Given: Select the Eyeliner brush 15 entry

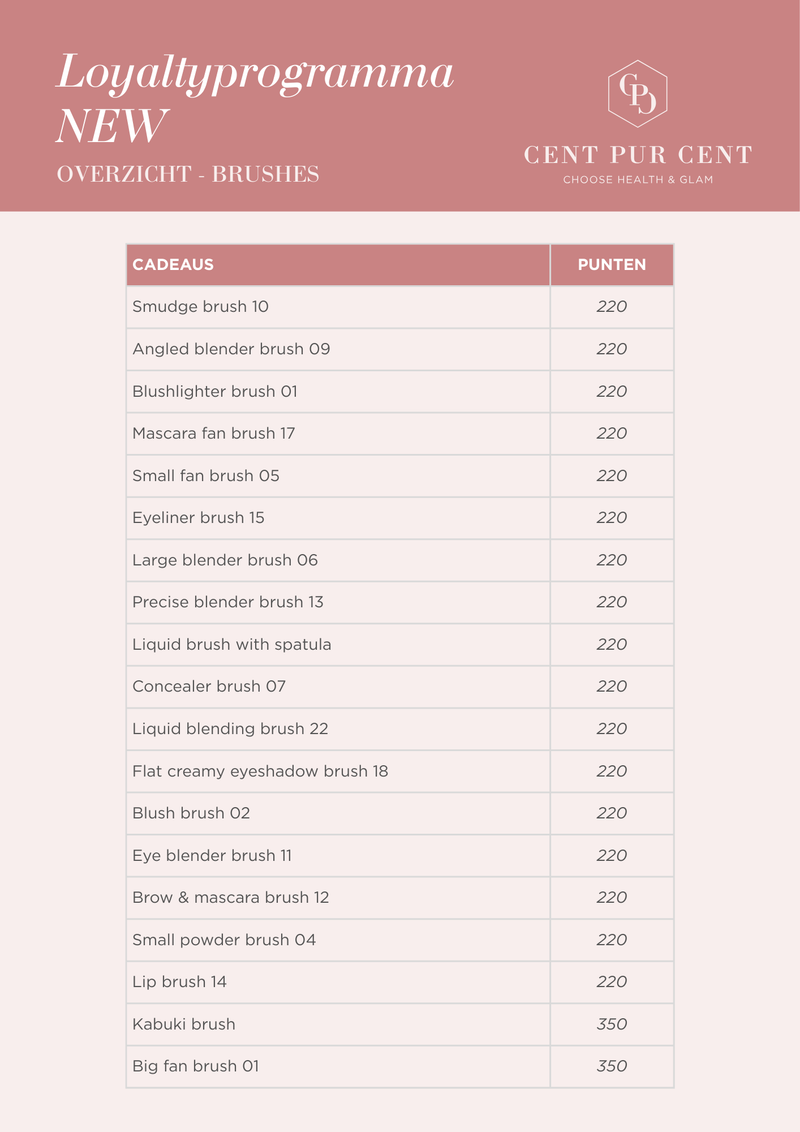Looking at the screenshot, I should tap(198, 518).
